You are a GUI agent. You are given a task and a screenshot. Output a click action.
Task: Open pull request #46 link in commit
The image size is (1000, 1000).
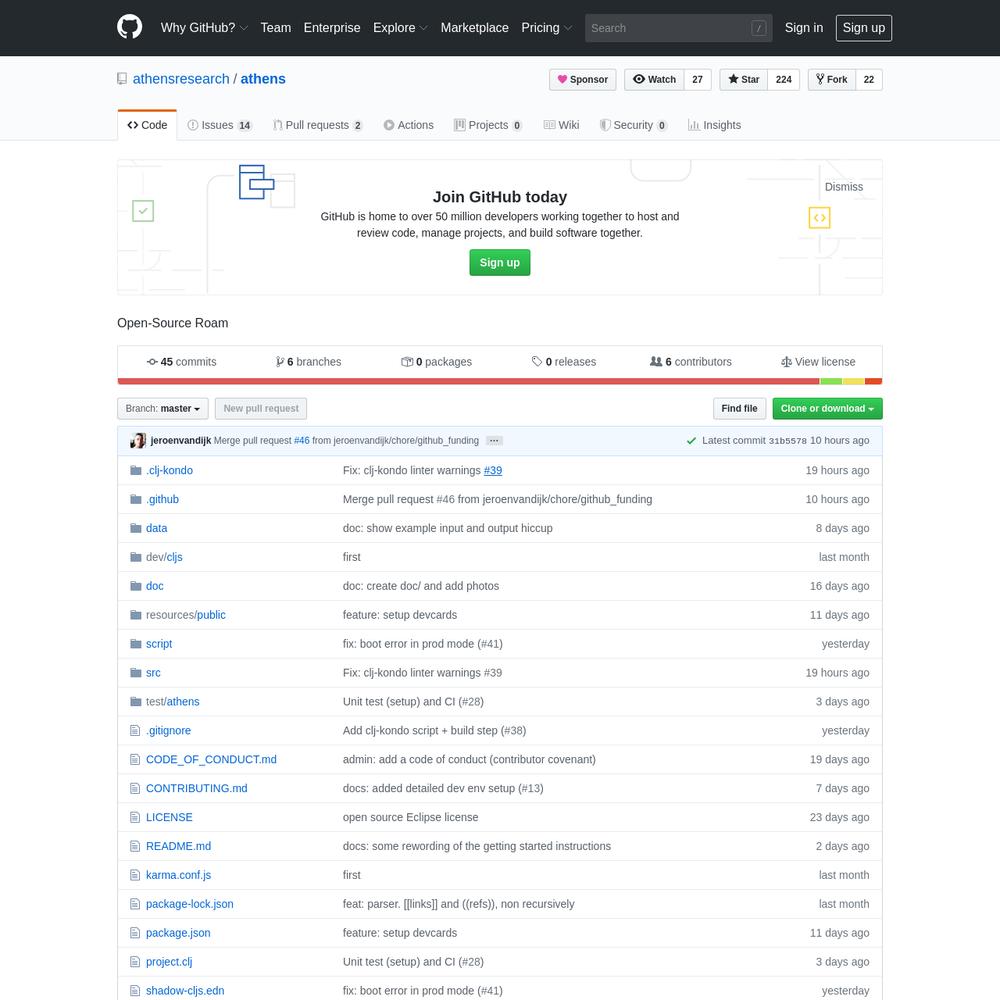pyautogui.click(x=302, y=441)
